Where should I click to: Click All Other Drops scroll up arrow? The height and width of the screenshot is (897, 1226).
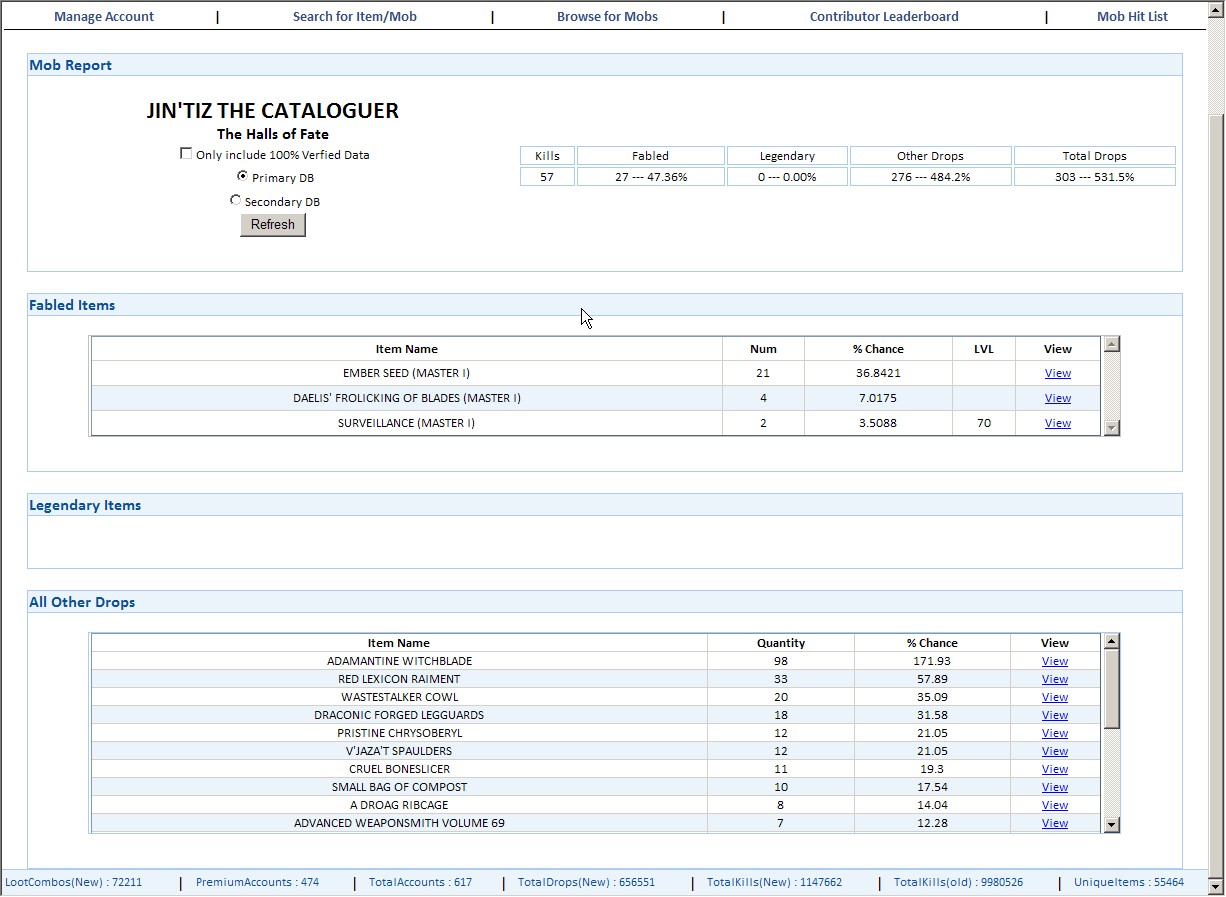point(1111,641)
